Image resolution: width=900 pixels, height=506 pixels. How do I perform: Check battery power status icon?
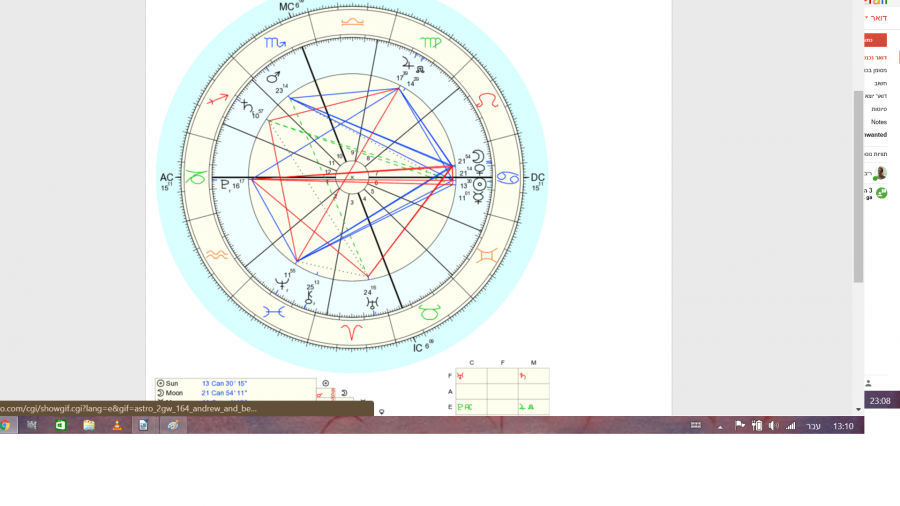(757, 426)
